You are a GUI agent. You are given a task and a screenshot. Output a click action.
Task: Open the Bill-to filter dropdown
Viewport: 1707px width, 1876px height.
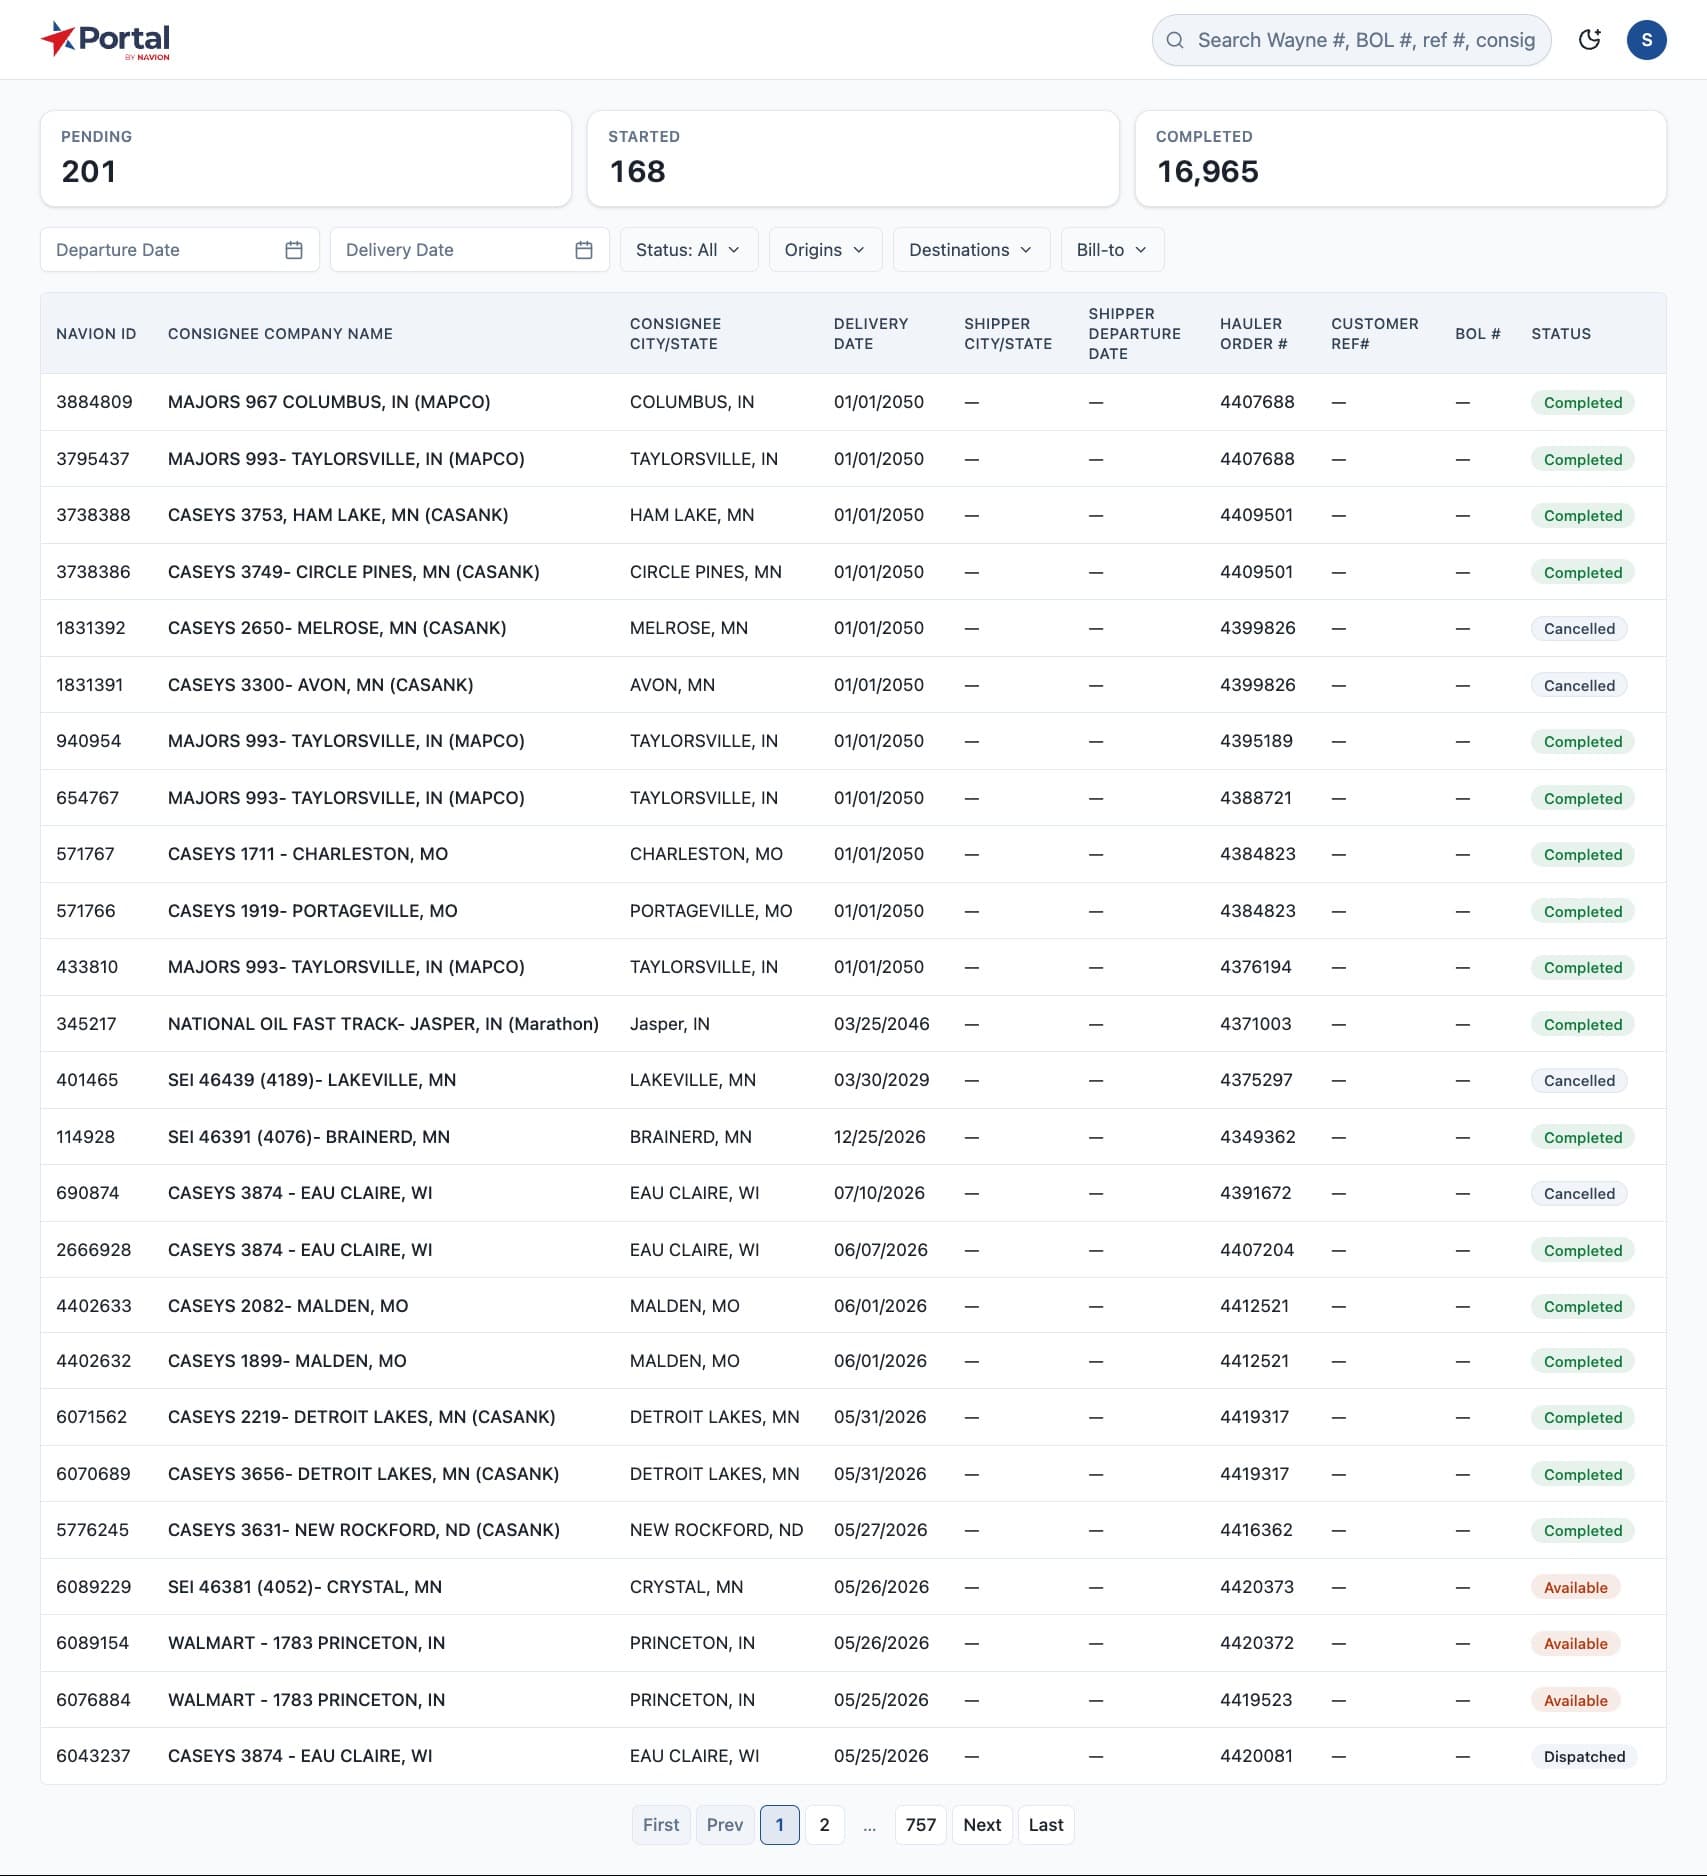click(1112, 250)
